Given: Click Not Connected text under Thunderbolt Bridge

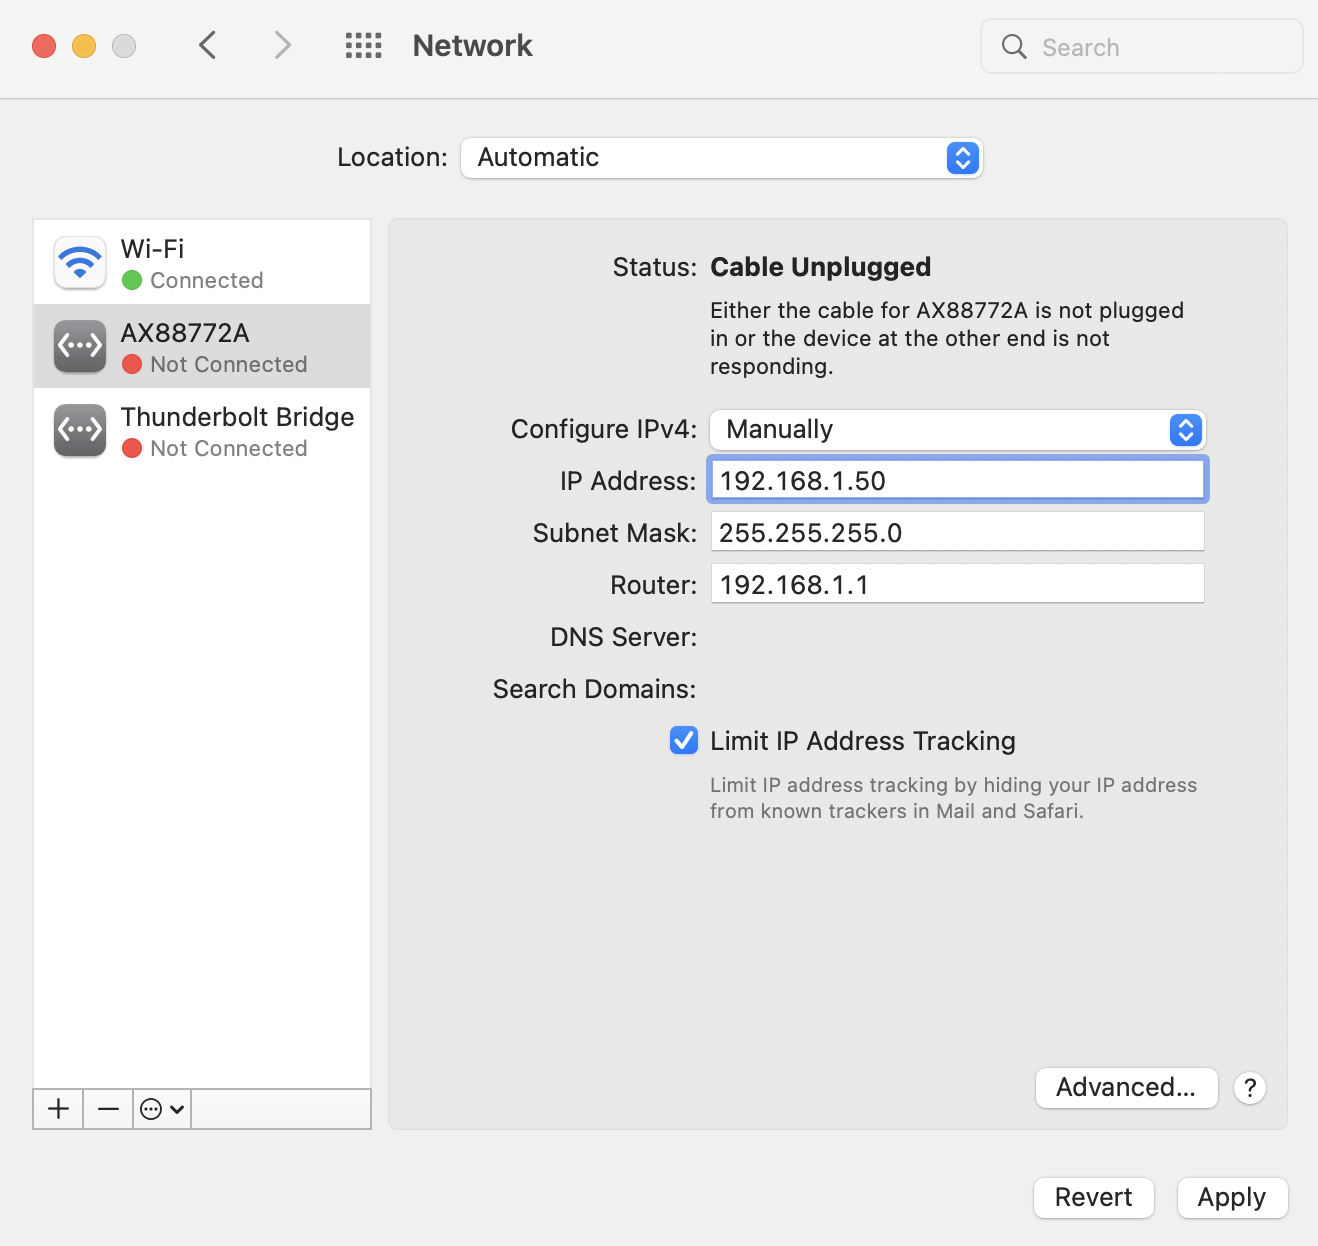Looking at the screenshot, I should (229, 449).
